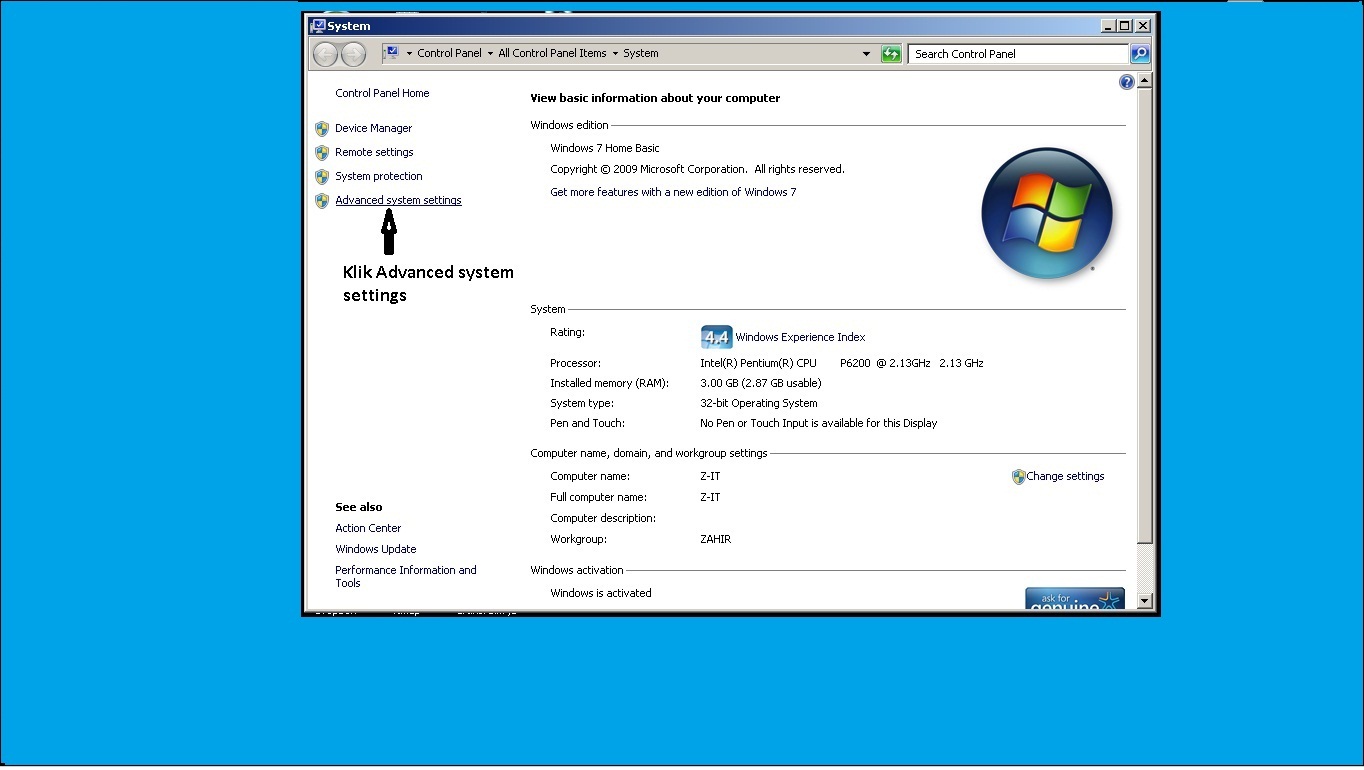Click Computer name value Z-IT
The height and width of the screenshot is (770, 1364).
pos(710,477)
